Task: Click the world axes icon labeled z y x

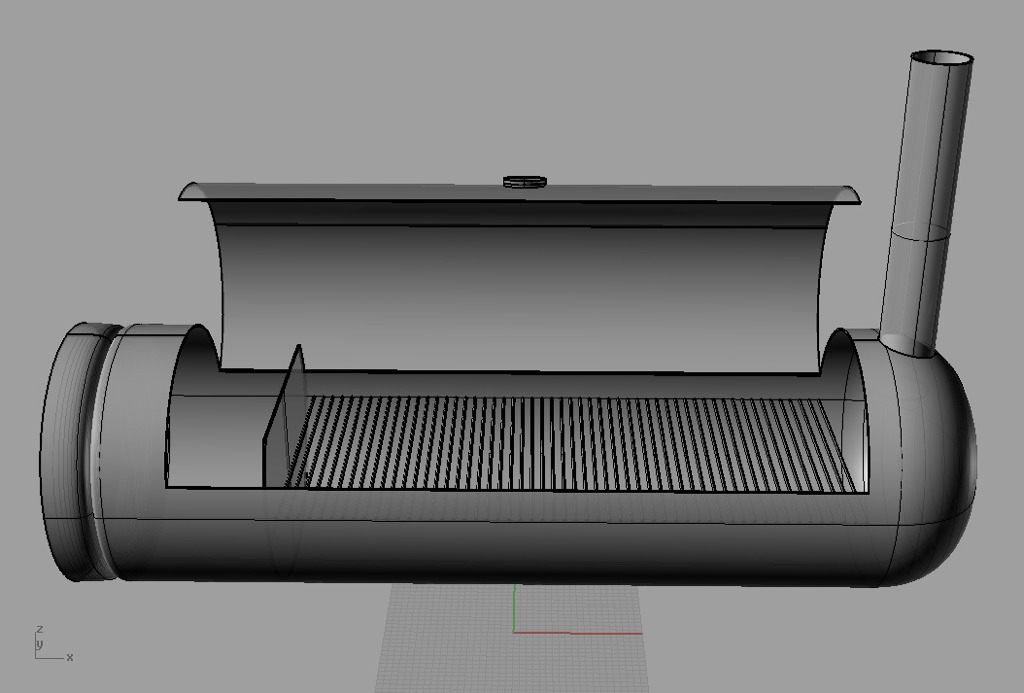Action: click(52, 643)
